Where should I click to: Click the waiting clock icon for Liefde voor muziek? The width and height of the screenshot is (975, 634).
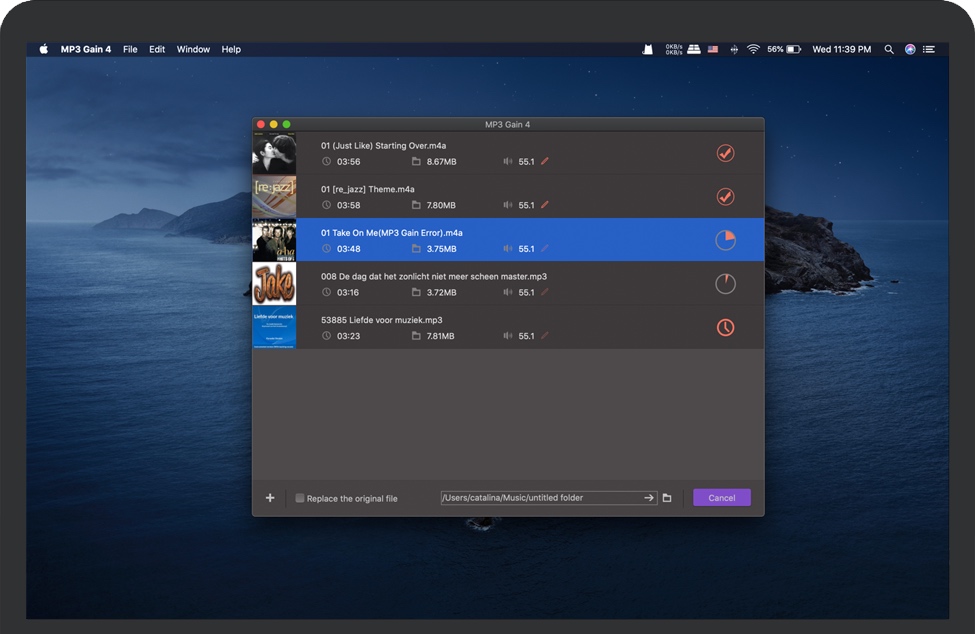[725, 327]
